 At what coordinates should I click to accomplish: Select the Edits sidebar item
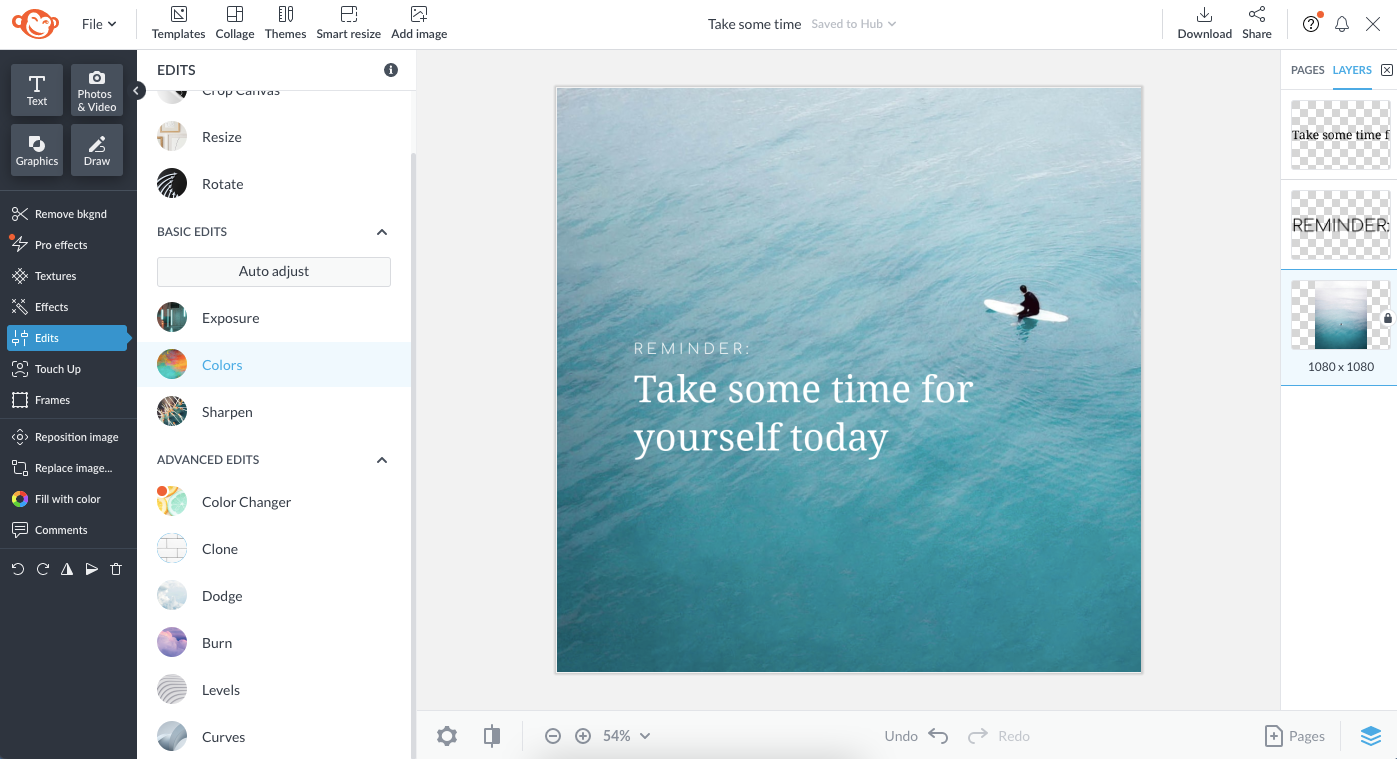pyautogui.click(x=68, y=338)
